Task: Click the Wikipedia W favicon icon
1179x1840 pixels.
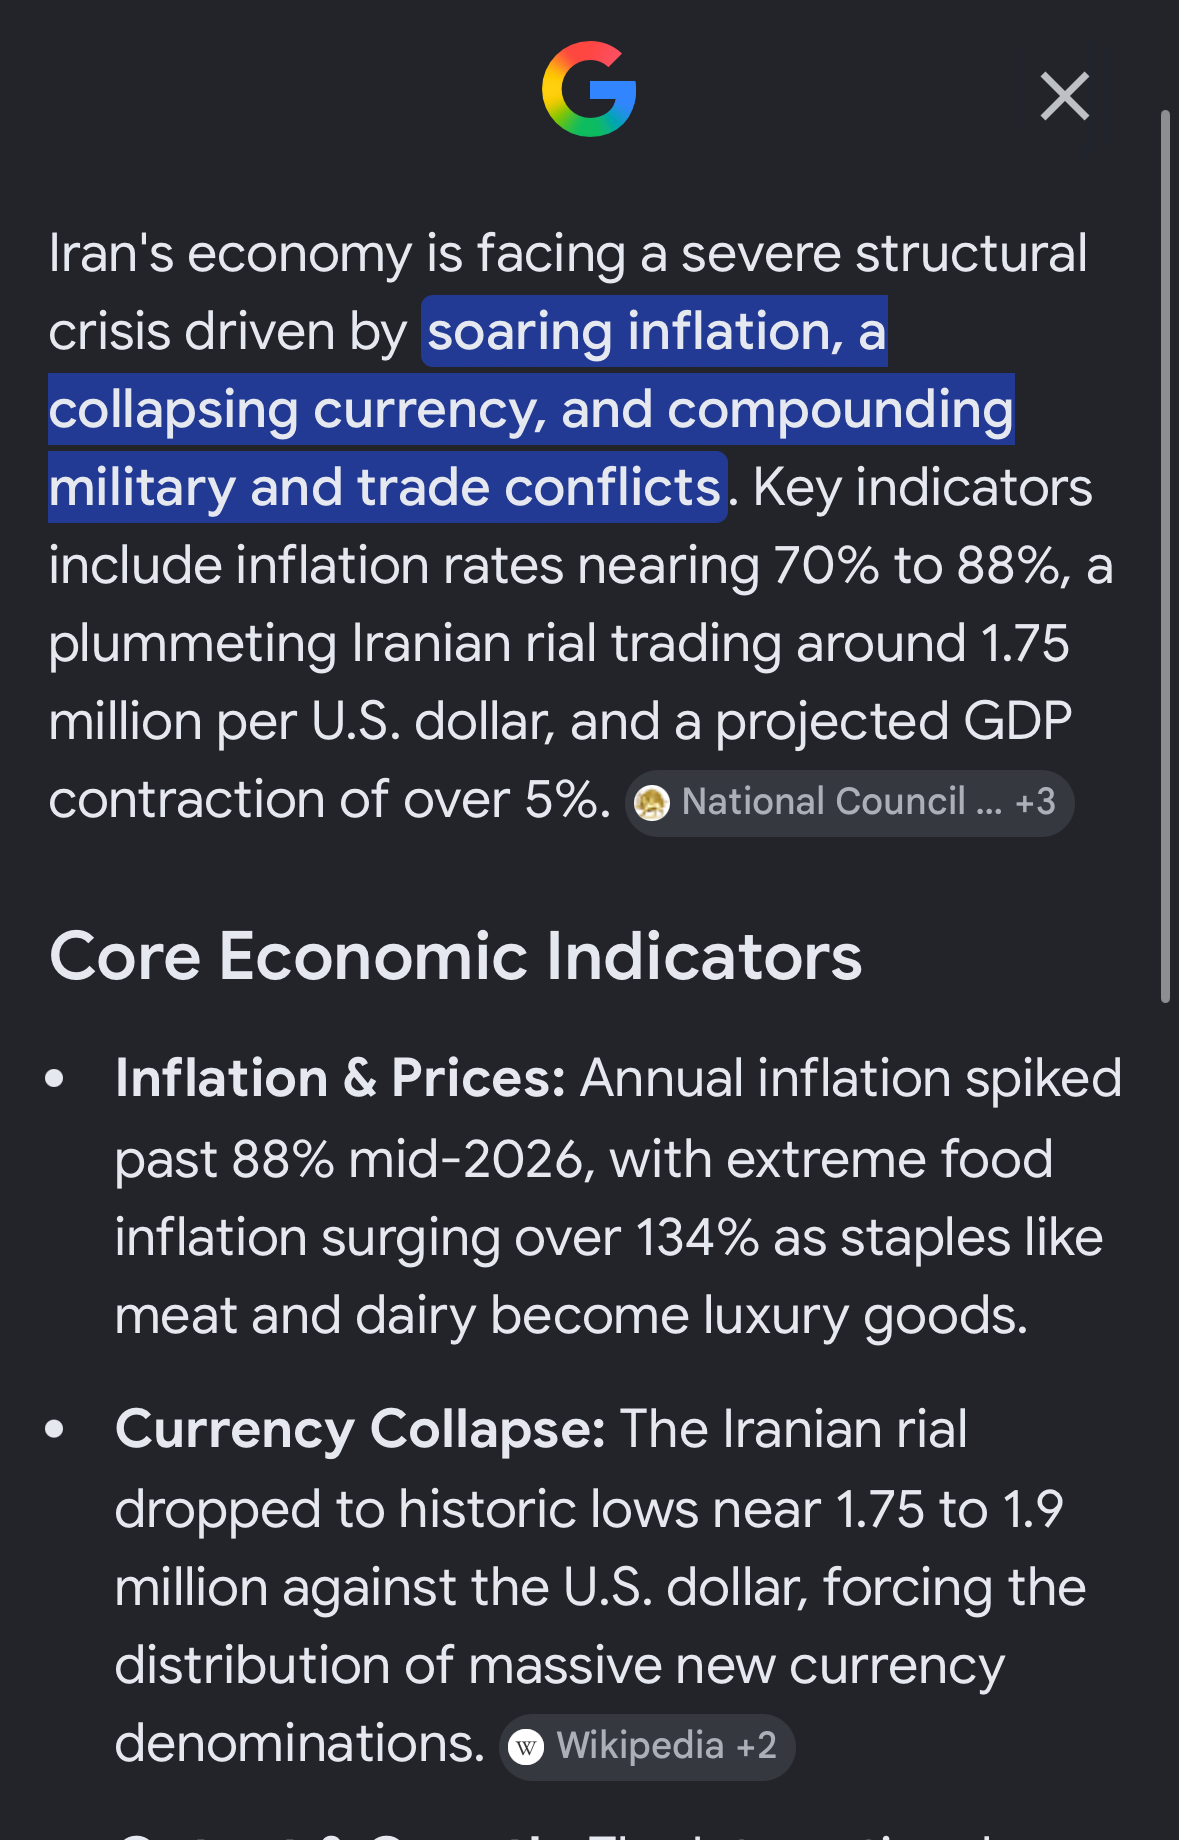Action: coord(526,1747)
